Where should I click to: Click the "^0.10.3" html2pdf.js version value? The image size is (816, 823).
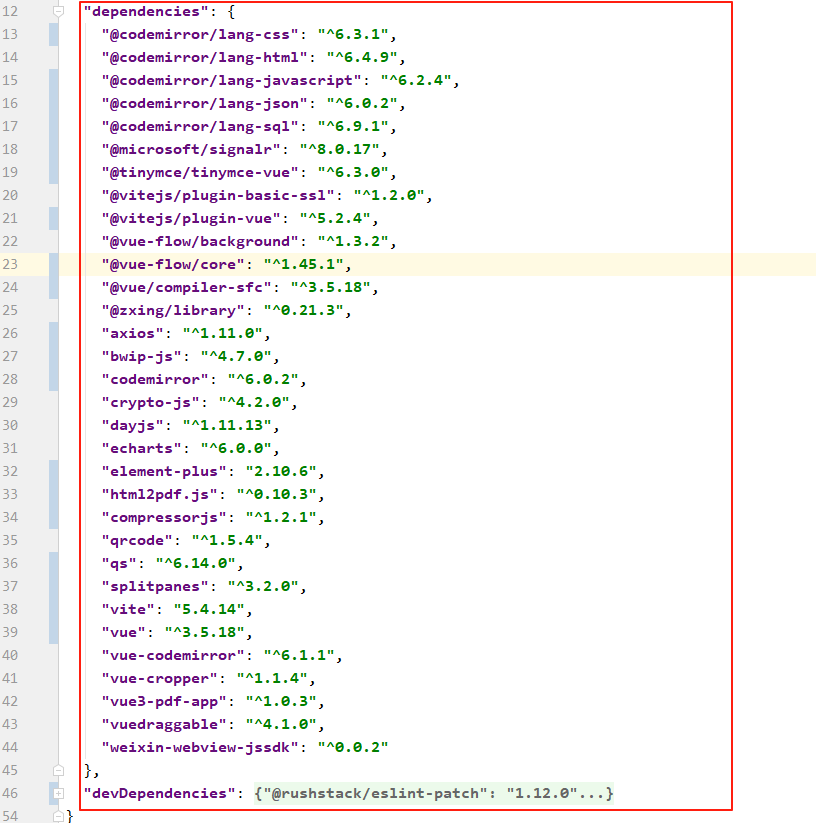(x=277, y=494)
